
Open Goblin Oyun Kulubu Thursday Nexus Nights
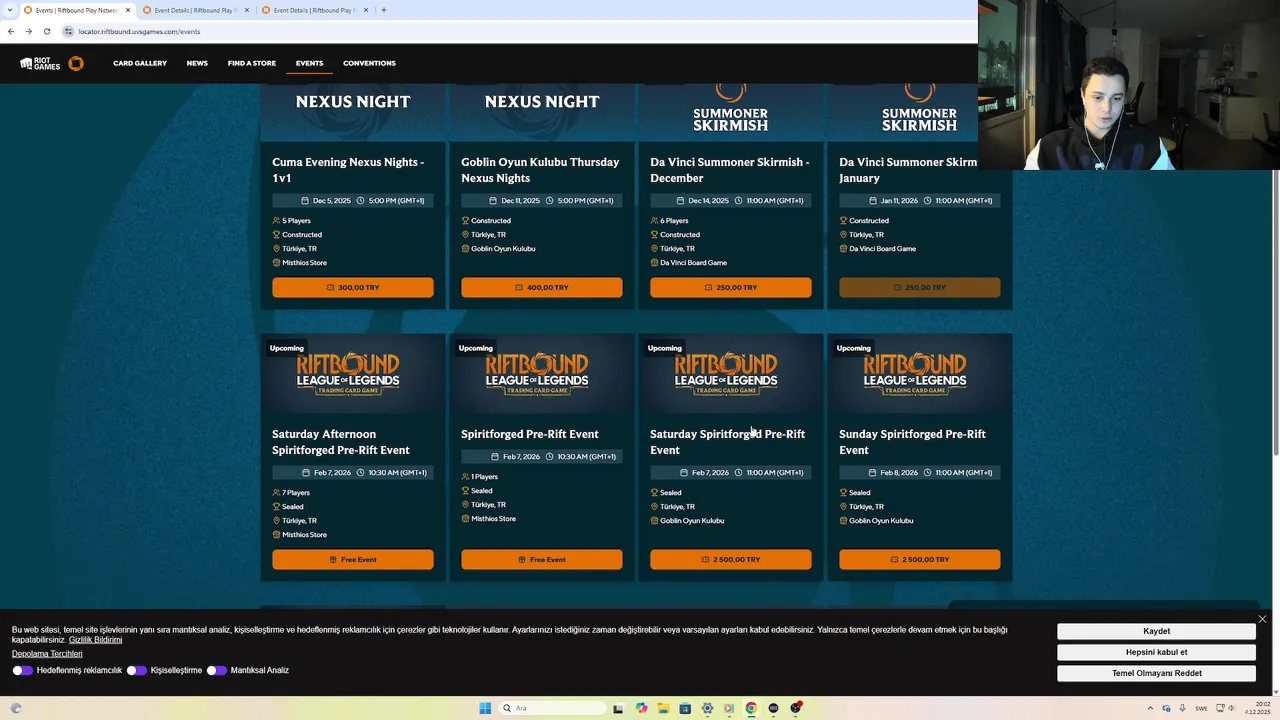540,170
